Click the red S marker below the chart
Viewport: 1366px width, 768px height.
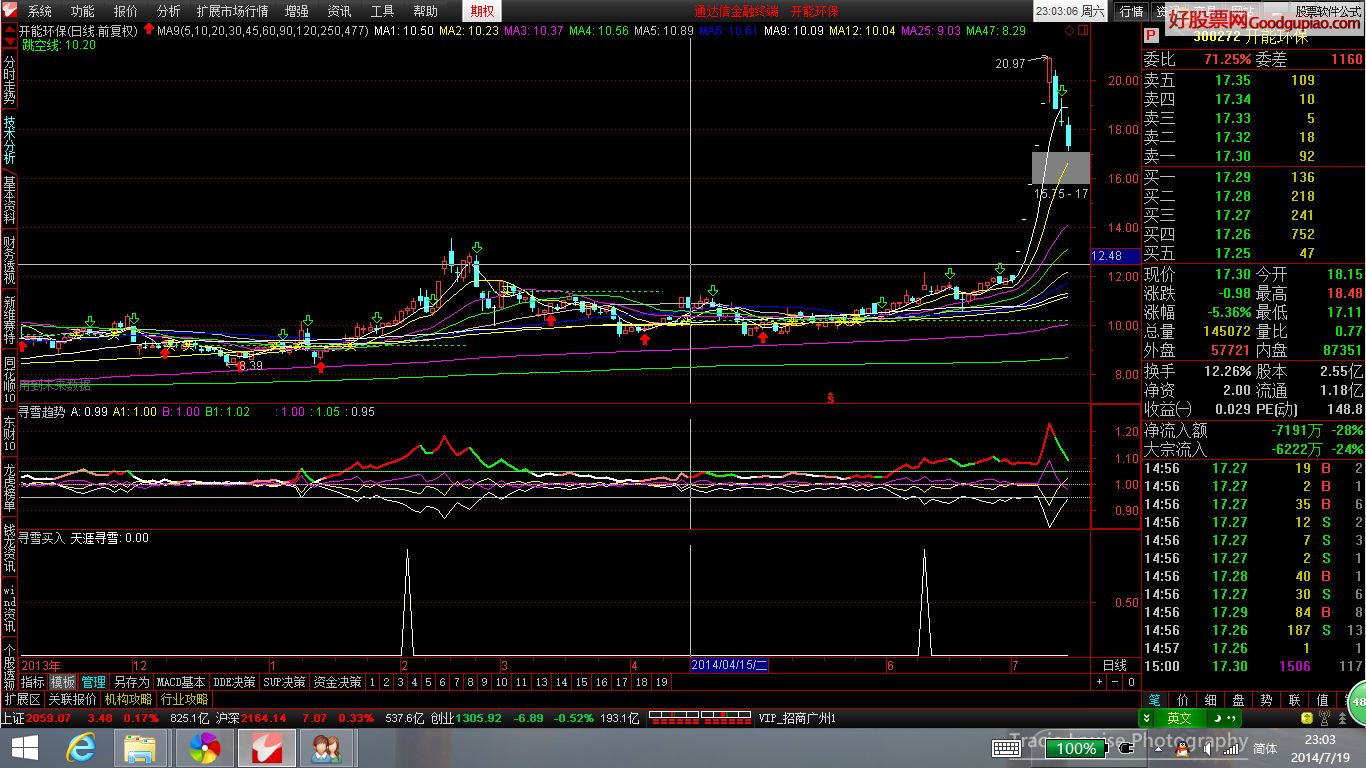830,398
